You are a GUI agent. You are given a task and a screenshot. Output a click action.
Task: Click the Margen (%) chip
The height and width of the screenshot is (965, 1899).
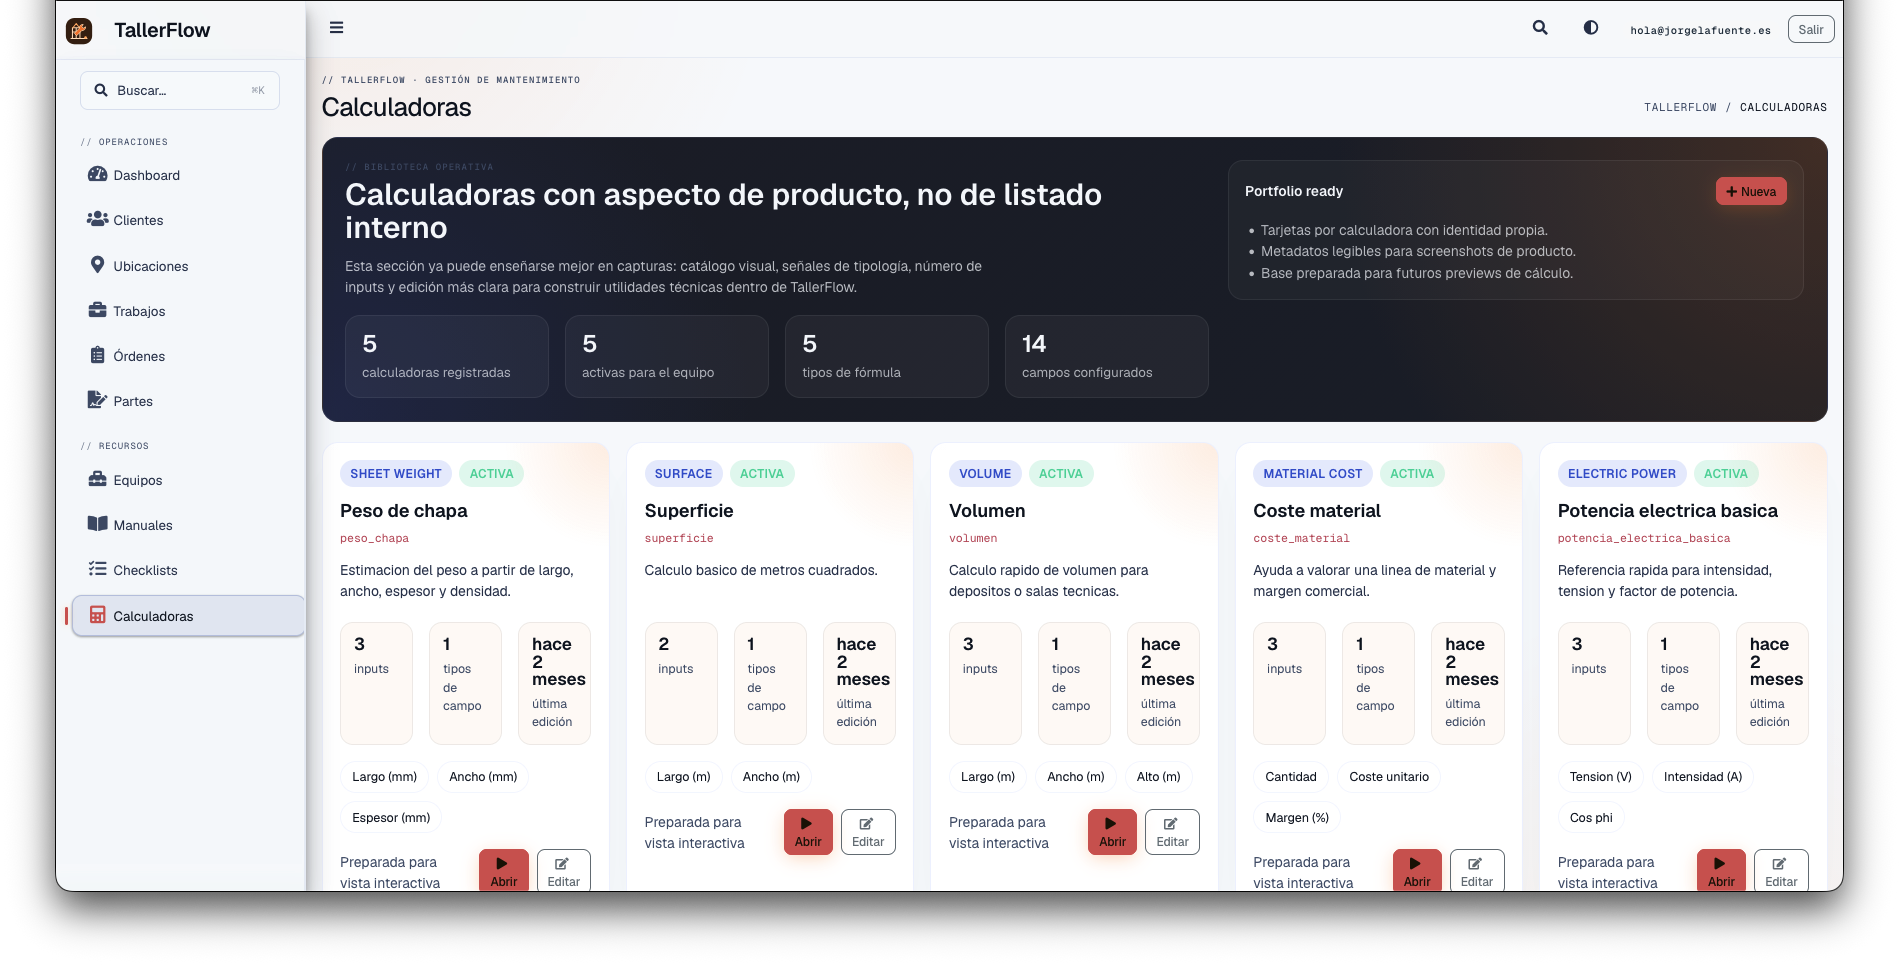[1297, 818]
